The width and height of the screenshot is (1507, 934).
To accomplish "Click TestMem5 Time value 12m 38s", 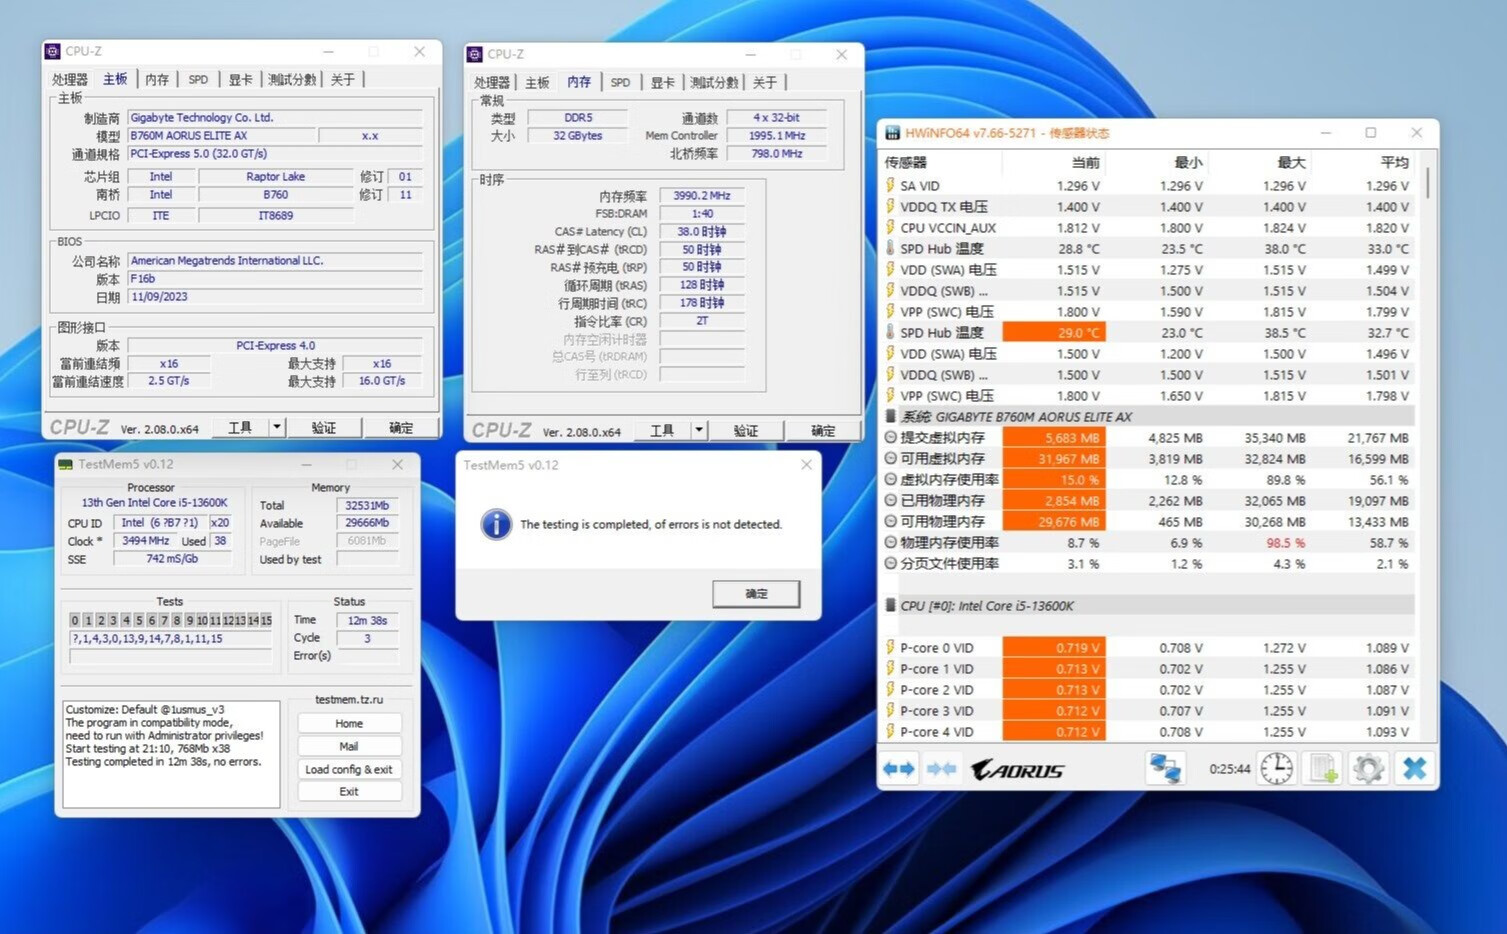I will click(x=367, y=620).
